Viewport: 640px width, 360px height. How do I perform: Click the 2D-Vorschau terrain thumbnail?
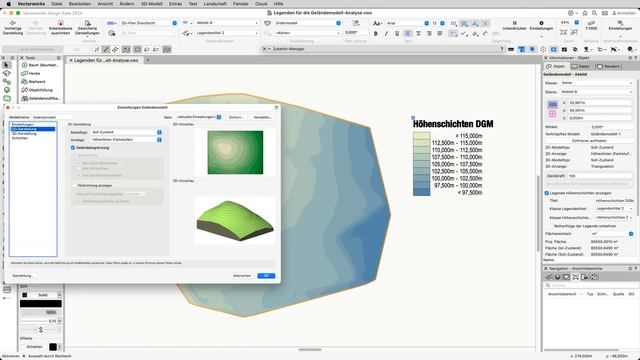(x=235, y=152)
